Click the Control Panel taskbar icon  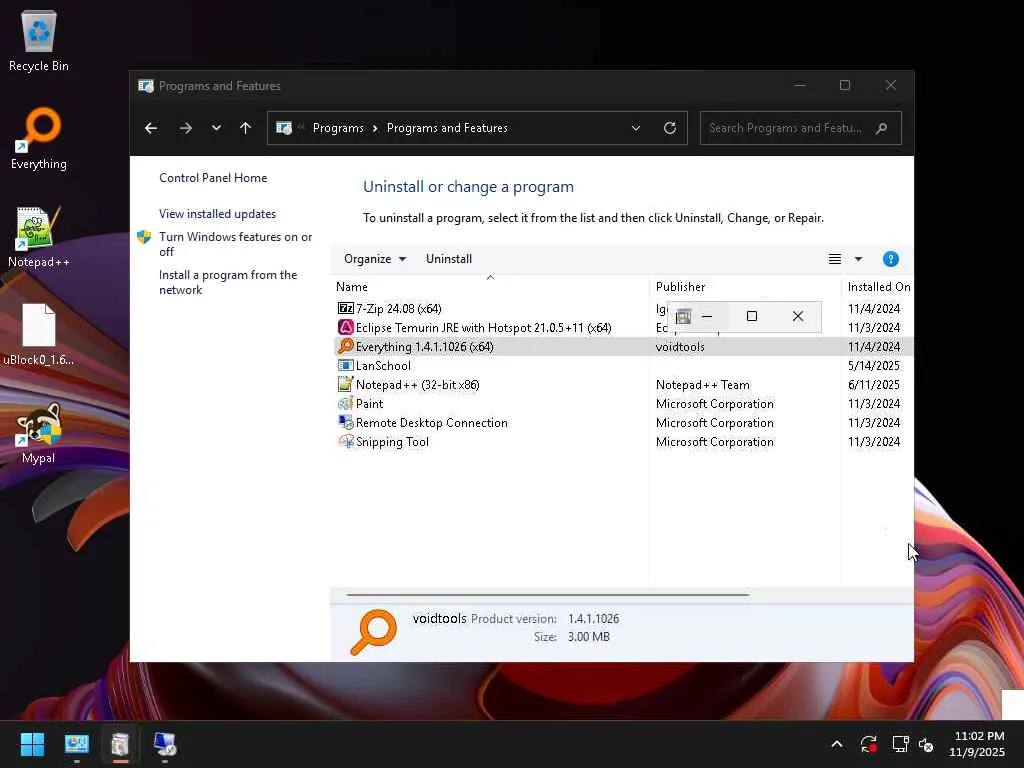pyautogui.click(x=76, y=744)
